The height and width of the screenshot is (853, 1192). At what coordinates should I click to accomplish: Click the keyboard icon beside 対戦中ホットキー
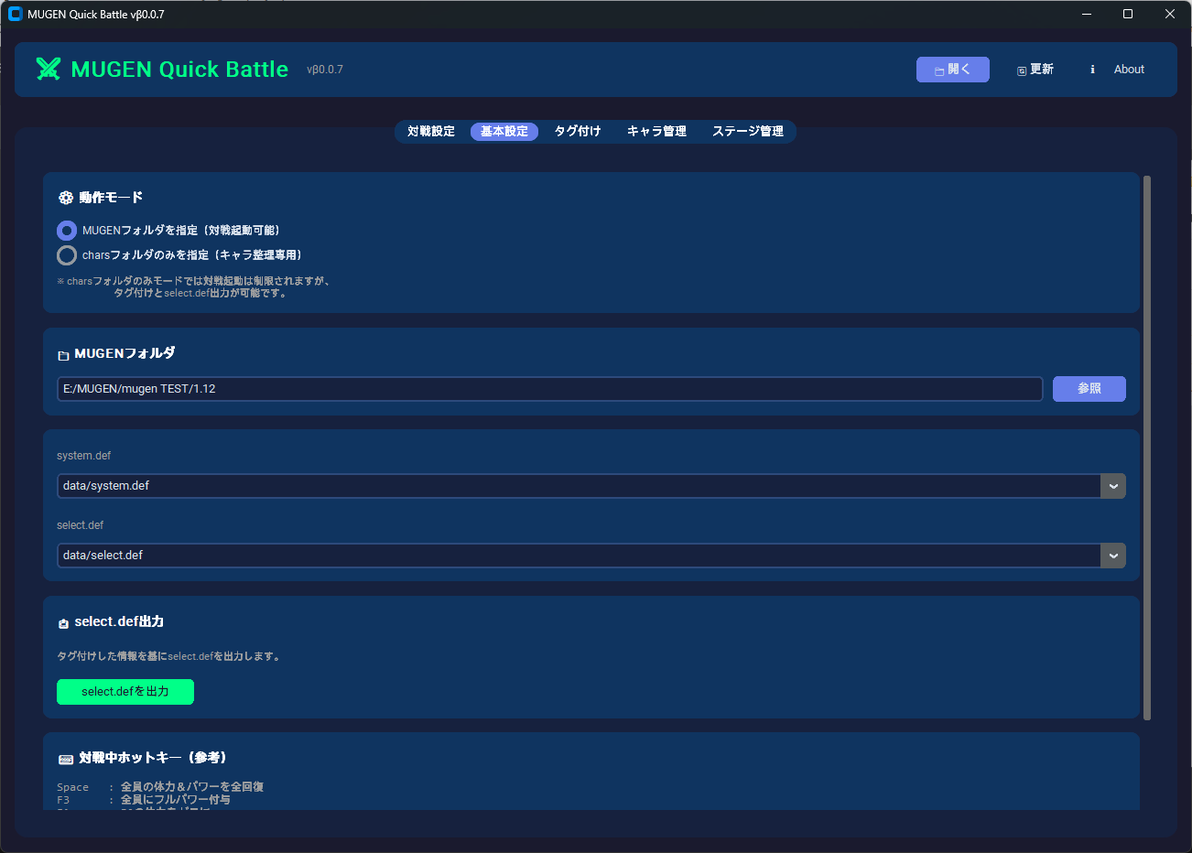(65, 759)
